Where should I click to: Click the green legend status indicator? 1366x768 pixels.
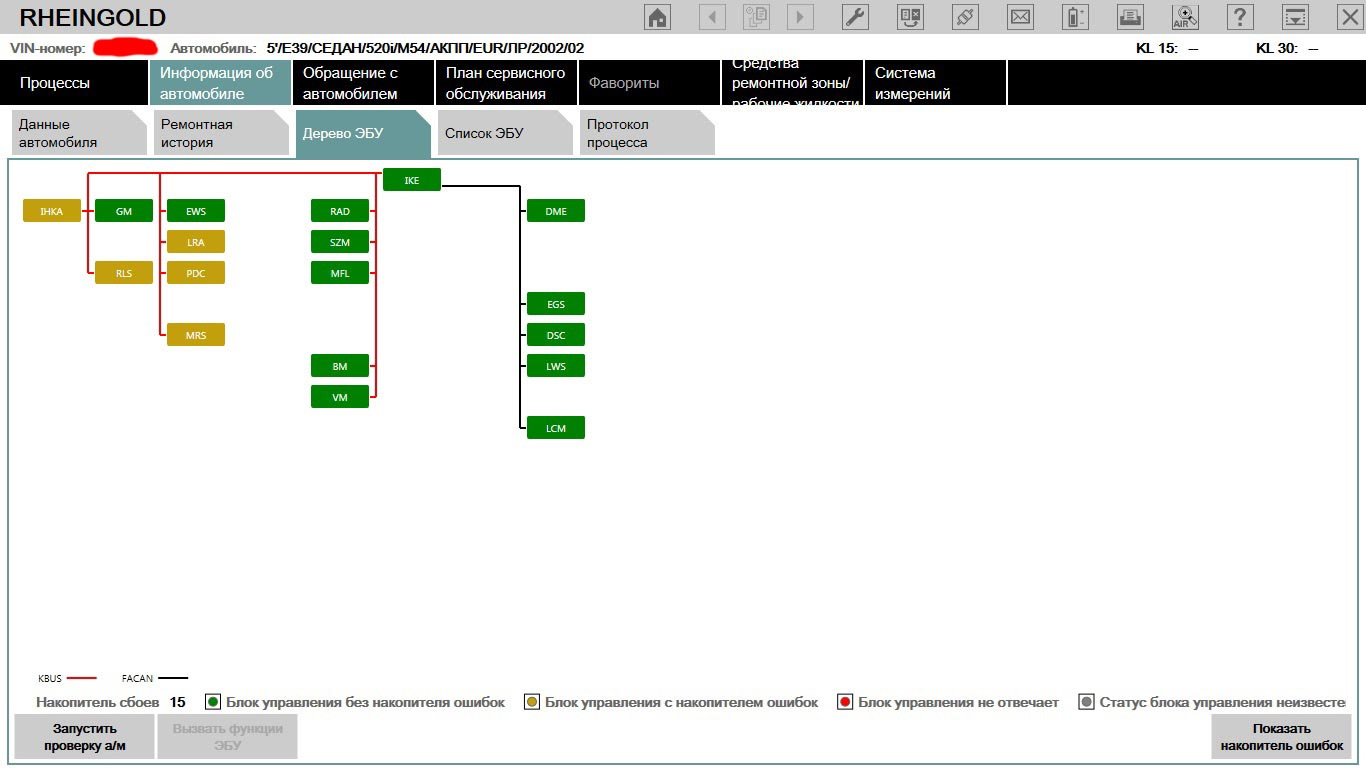click(x=213, y=702)
